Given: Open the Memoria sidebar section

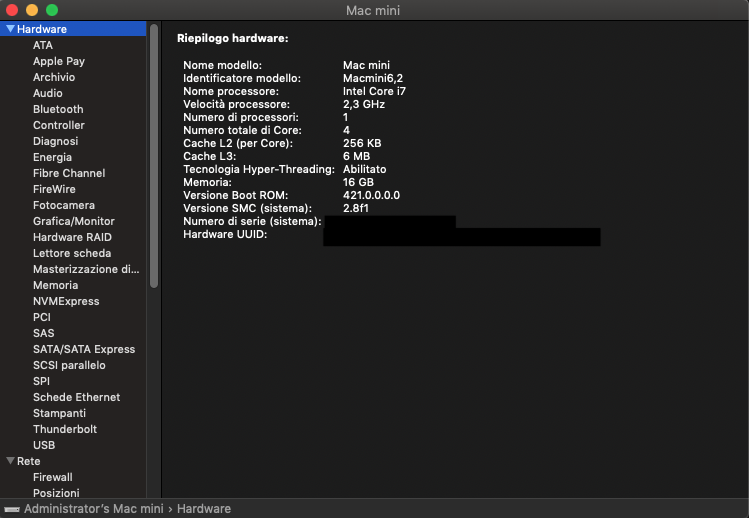Looking at the screenshot, I should 55,285.
